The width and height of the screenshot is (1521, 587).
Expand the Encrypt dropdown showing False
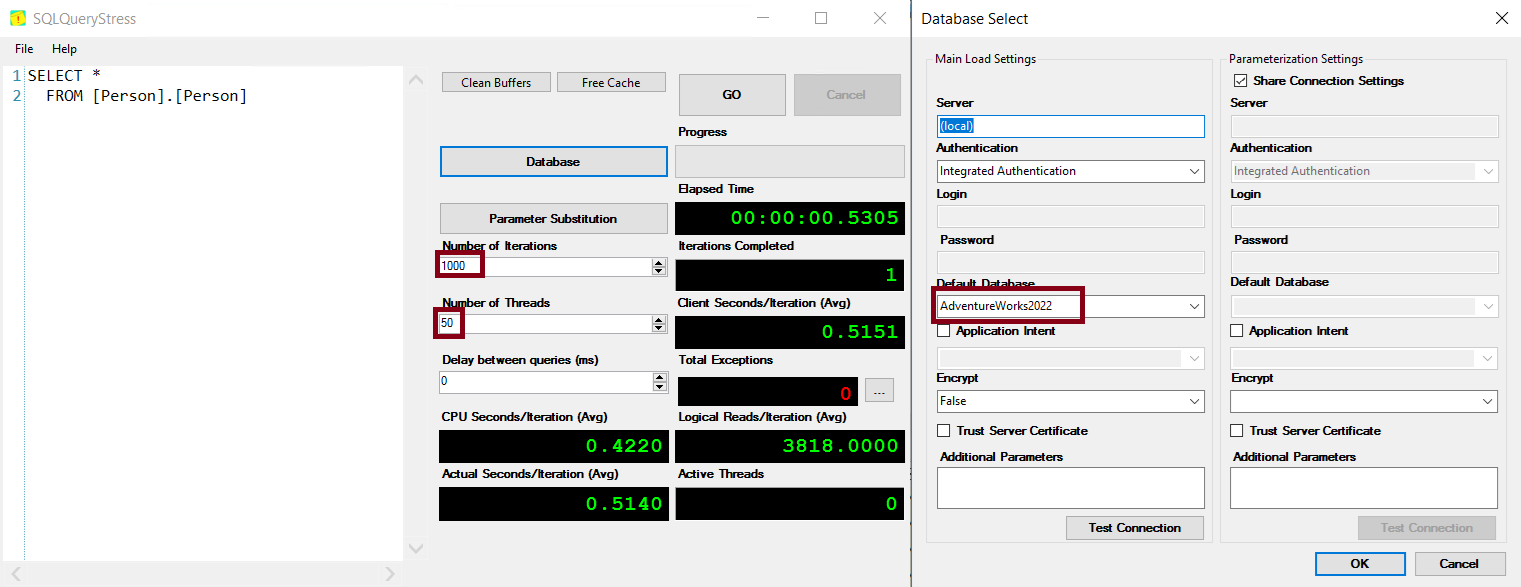[1195, 401]
